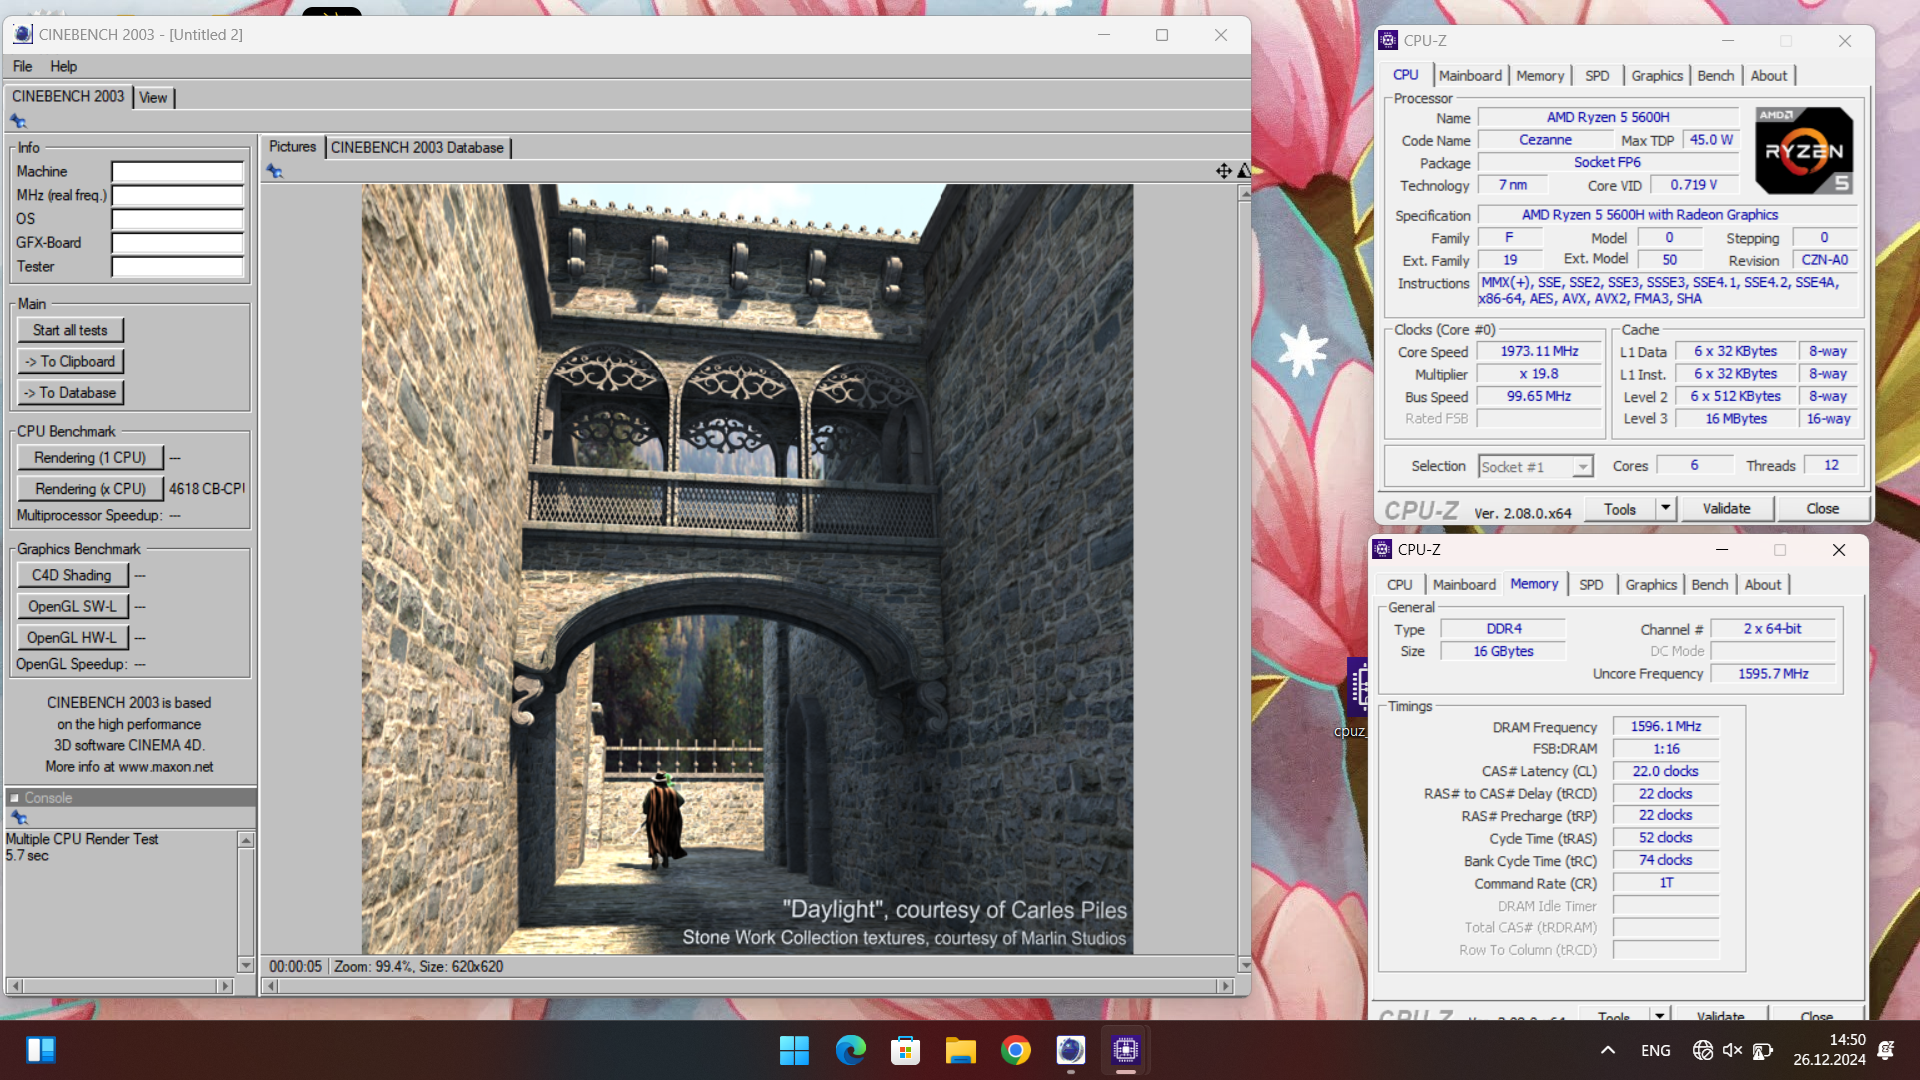Click the rendered Daylight picture

pyautogui.click(x=747, y=568)
